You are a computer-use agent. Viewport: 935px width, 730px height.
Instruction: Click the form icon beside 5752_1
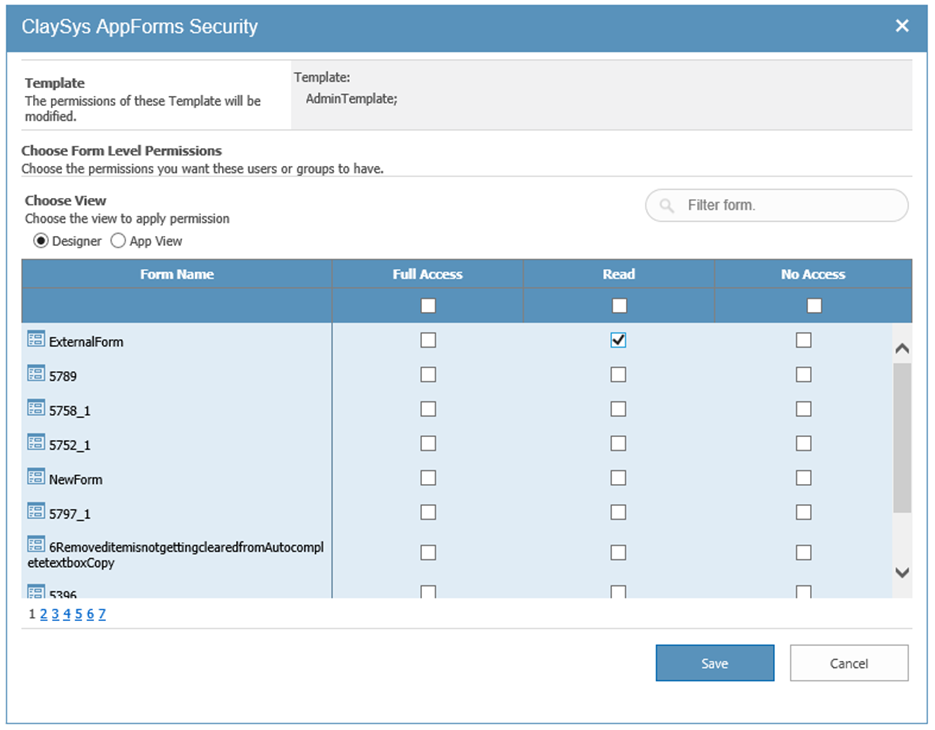pos(36,443)
